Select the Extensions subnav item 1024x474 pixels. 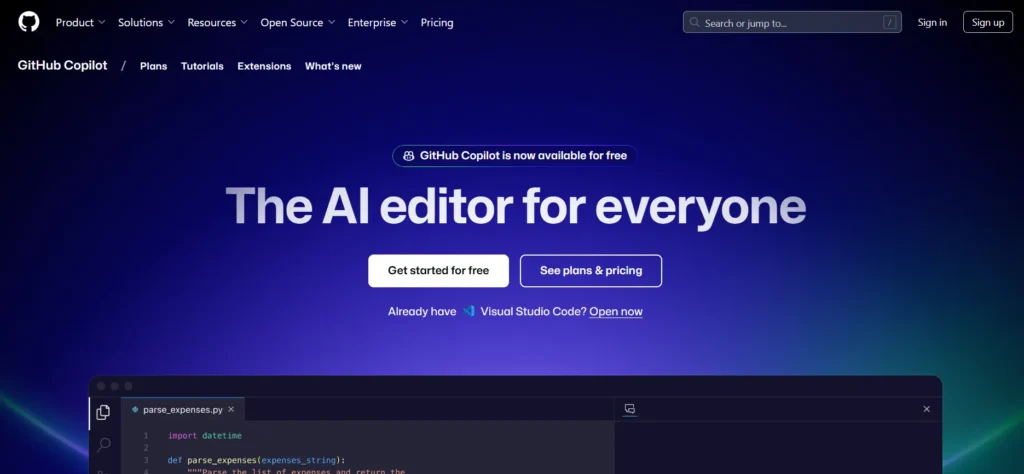264,66
